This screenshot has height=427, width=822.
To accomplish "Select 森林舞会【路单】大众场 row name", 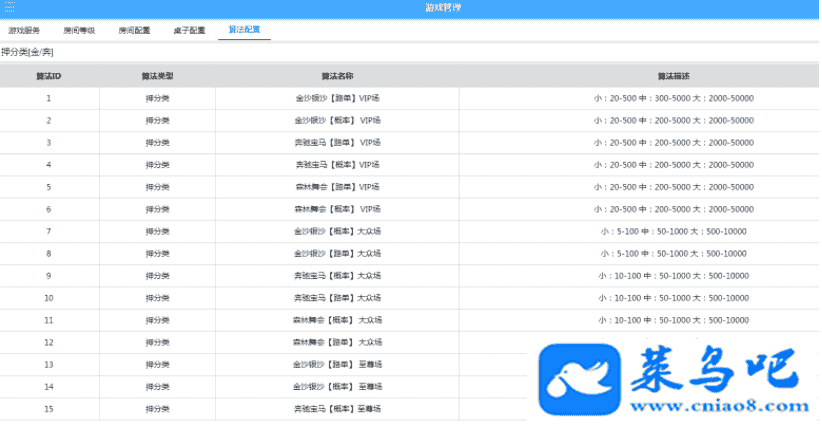I will tap(337, 342).
